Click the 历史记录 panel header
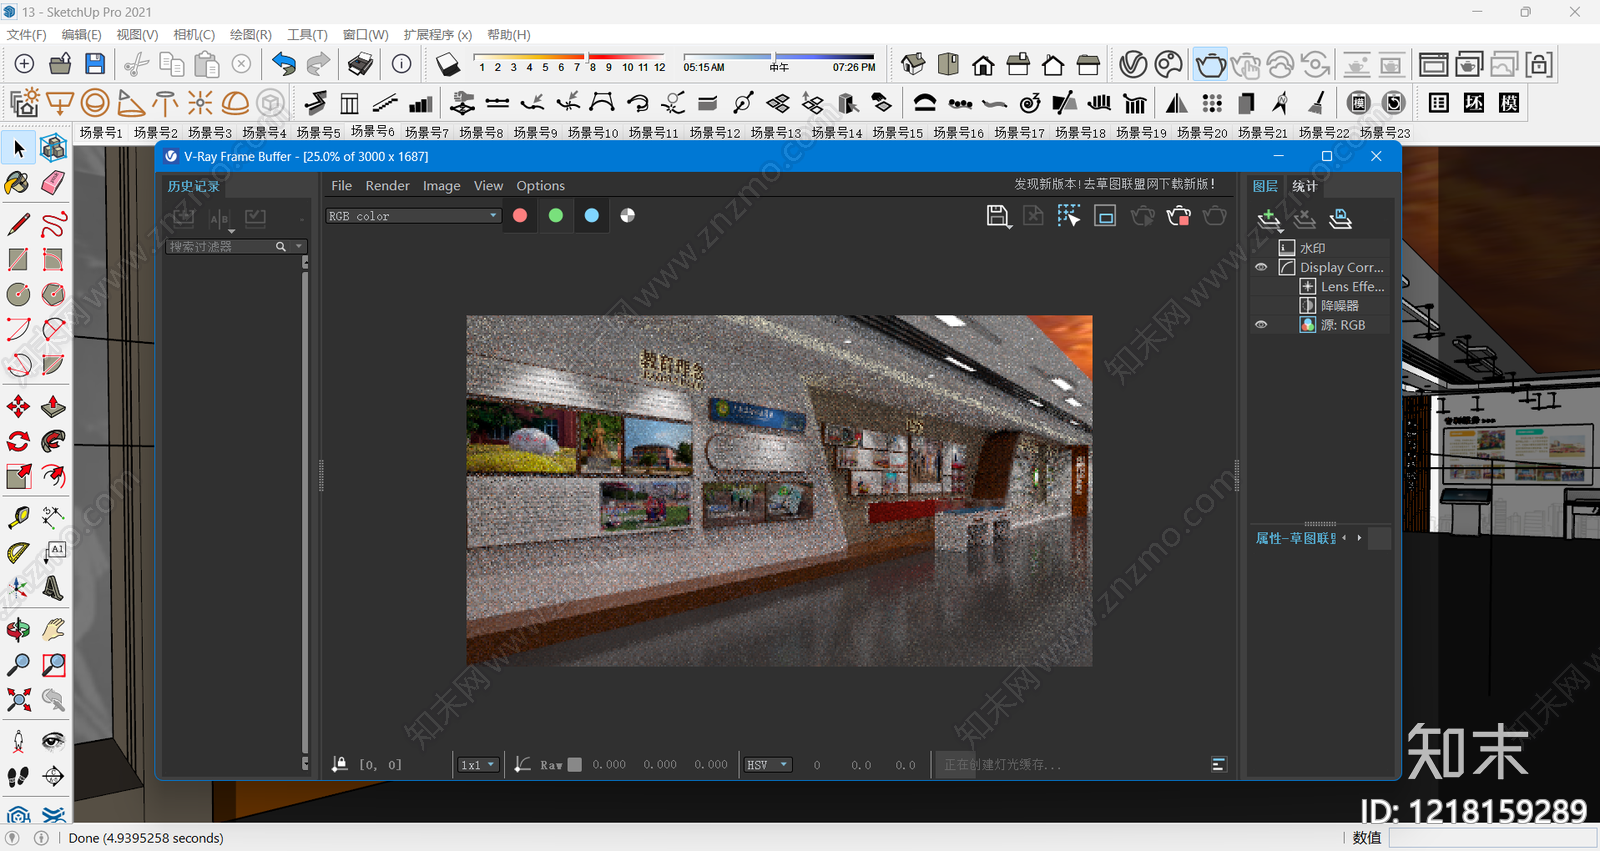Screen dimensions: 1600x851 coord(193,186)
